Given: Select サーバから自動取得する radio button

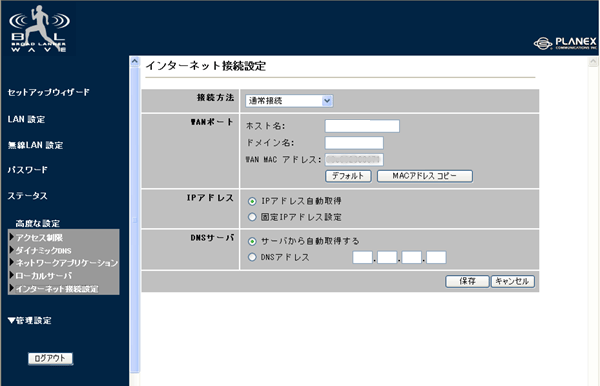Looking at the screenshot, I should coord(252,241).
